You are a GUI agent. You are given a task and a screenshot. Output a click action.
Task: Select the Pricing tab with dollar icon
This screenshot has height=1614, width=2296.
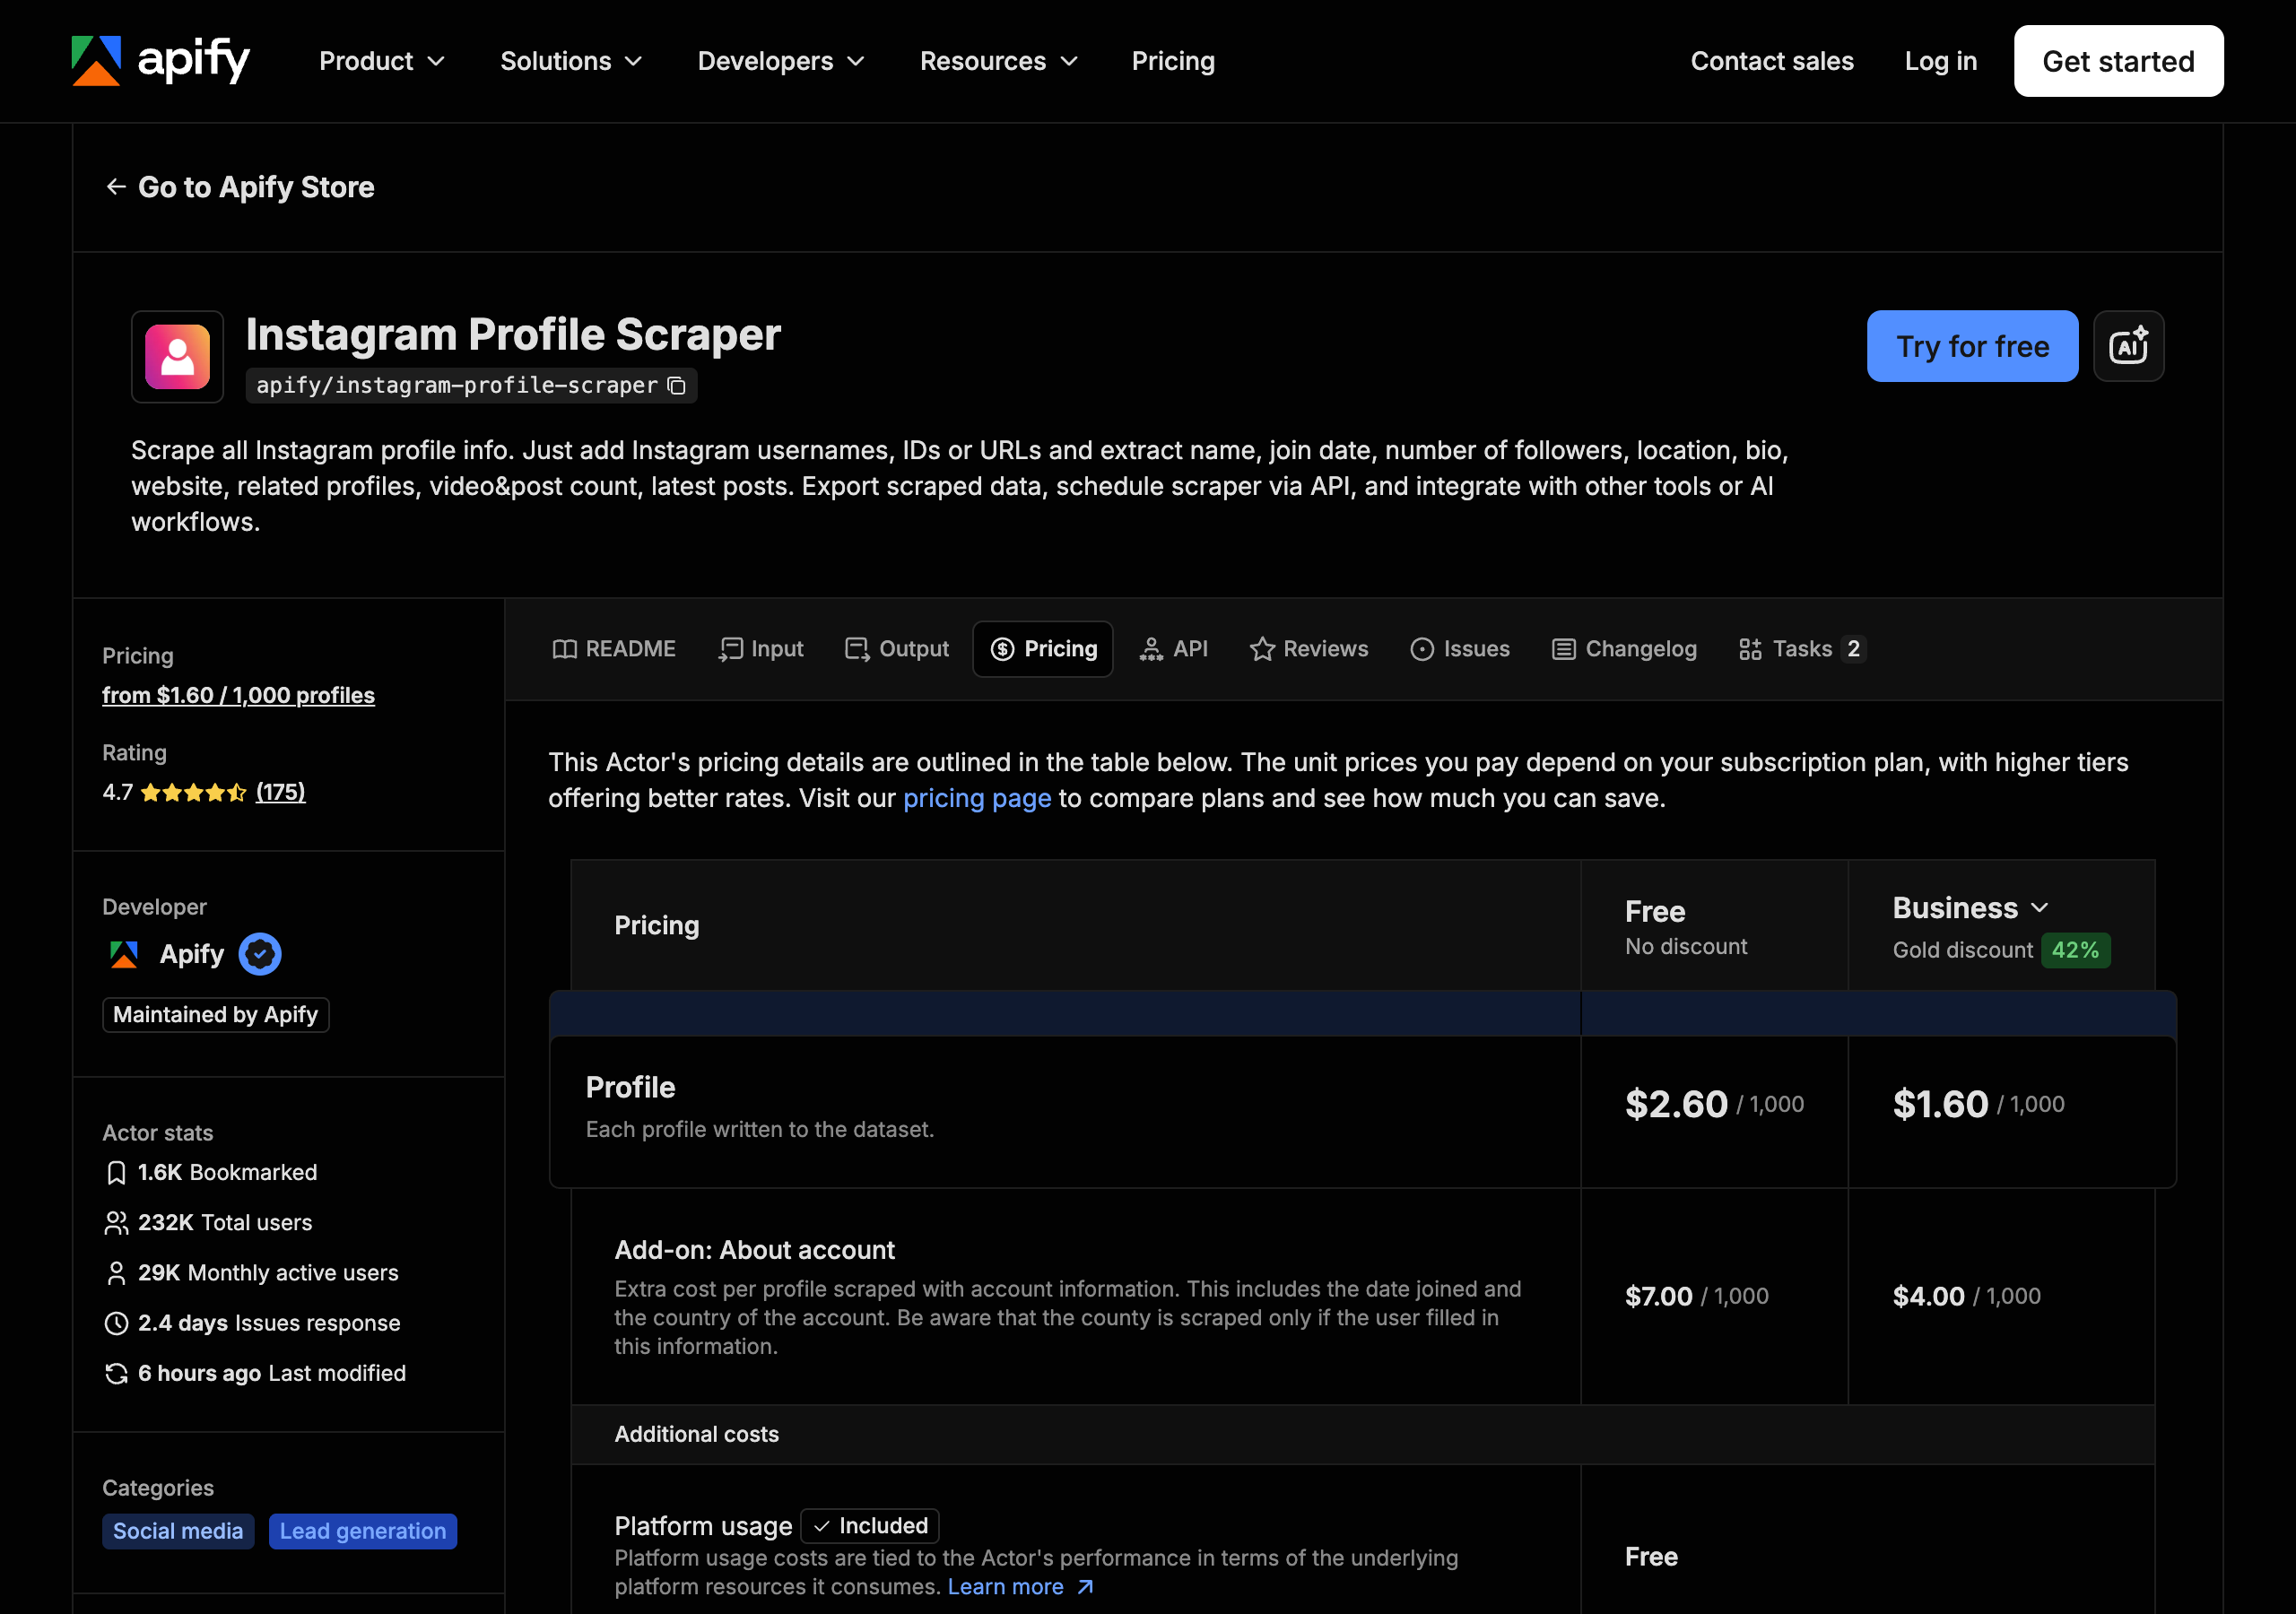tap(1043, 649)
